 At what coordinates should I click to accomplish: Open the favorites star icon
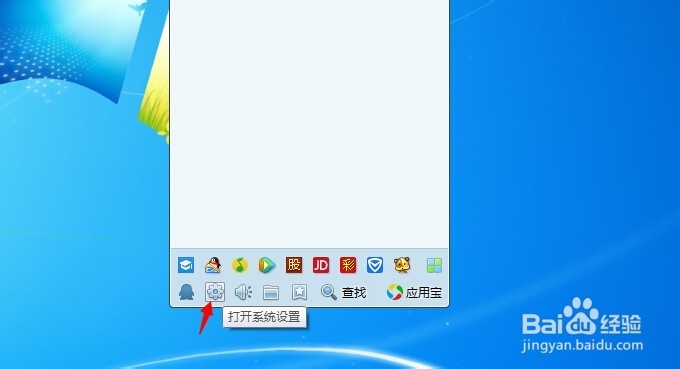pyautogui.click(x=299, y=292)
